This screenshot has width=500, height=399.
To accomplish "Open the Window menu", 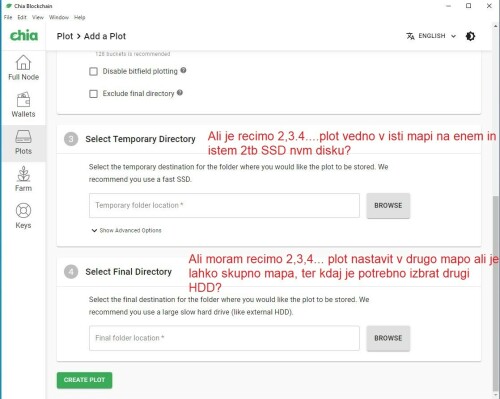I will click(x=59, y=17).
